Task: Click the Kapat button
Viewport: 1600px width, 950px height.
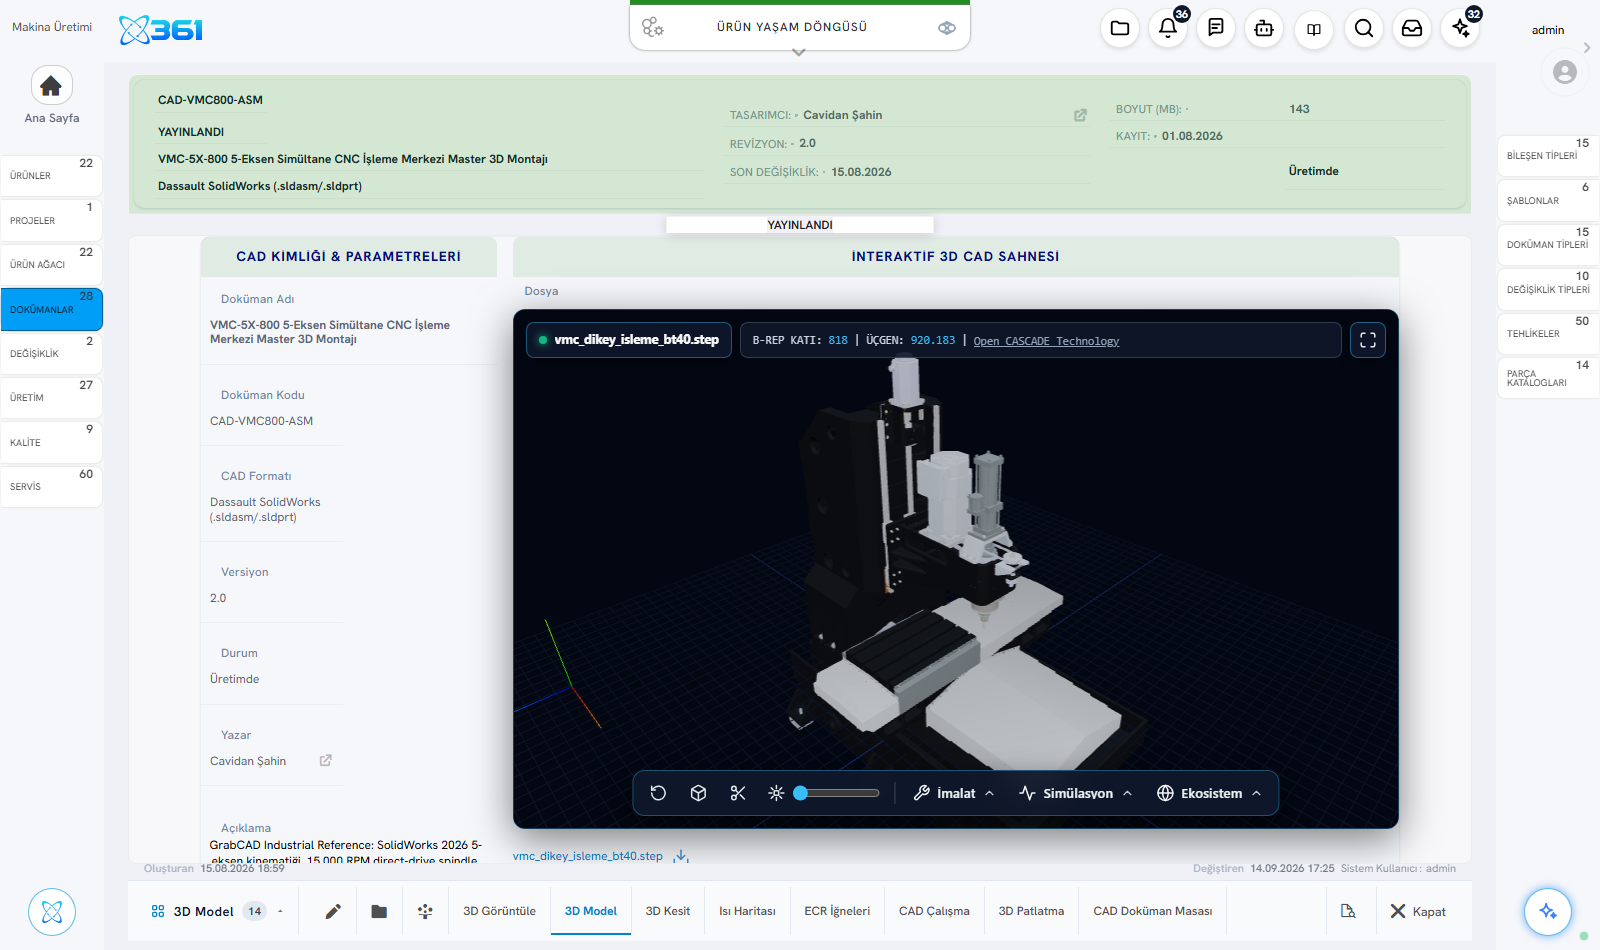Action: 1418,911
